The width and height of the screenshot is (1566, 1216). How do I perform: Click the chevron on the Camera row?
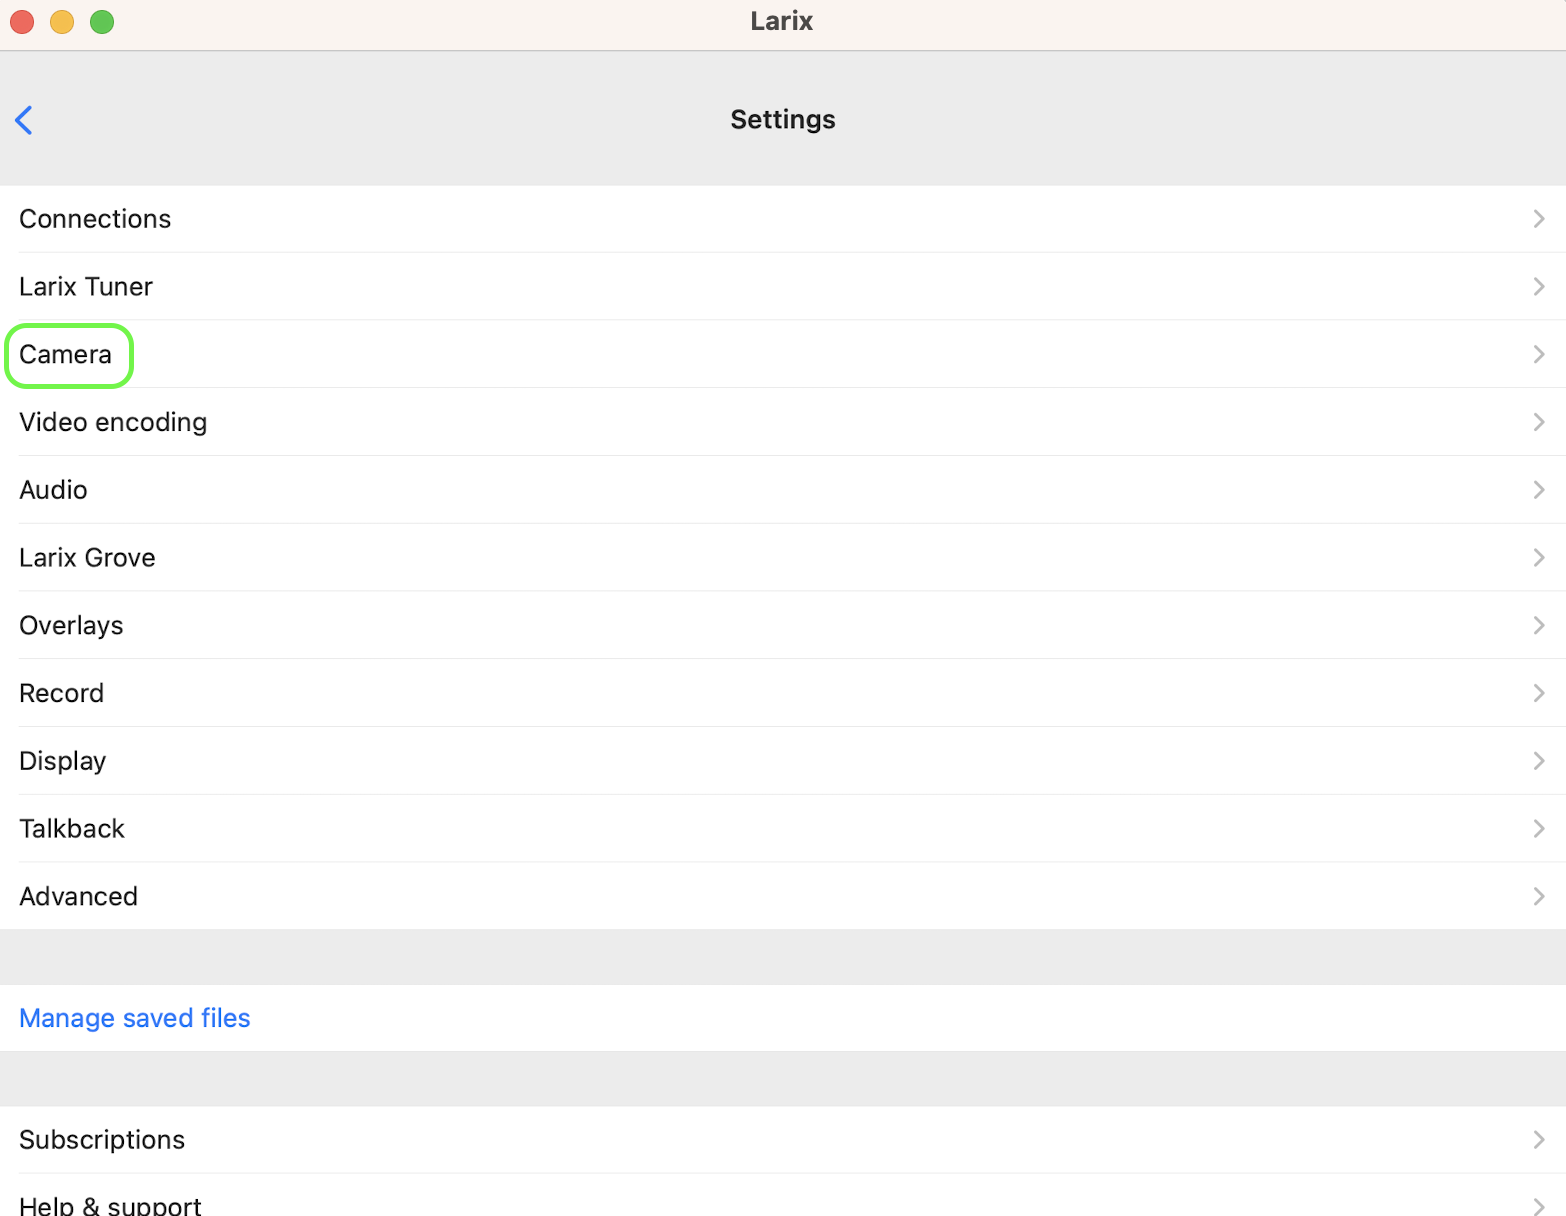click(x=1539, y=355)
